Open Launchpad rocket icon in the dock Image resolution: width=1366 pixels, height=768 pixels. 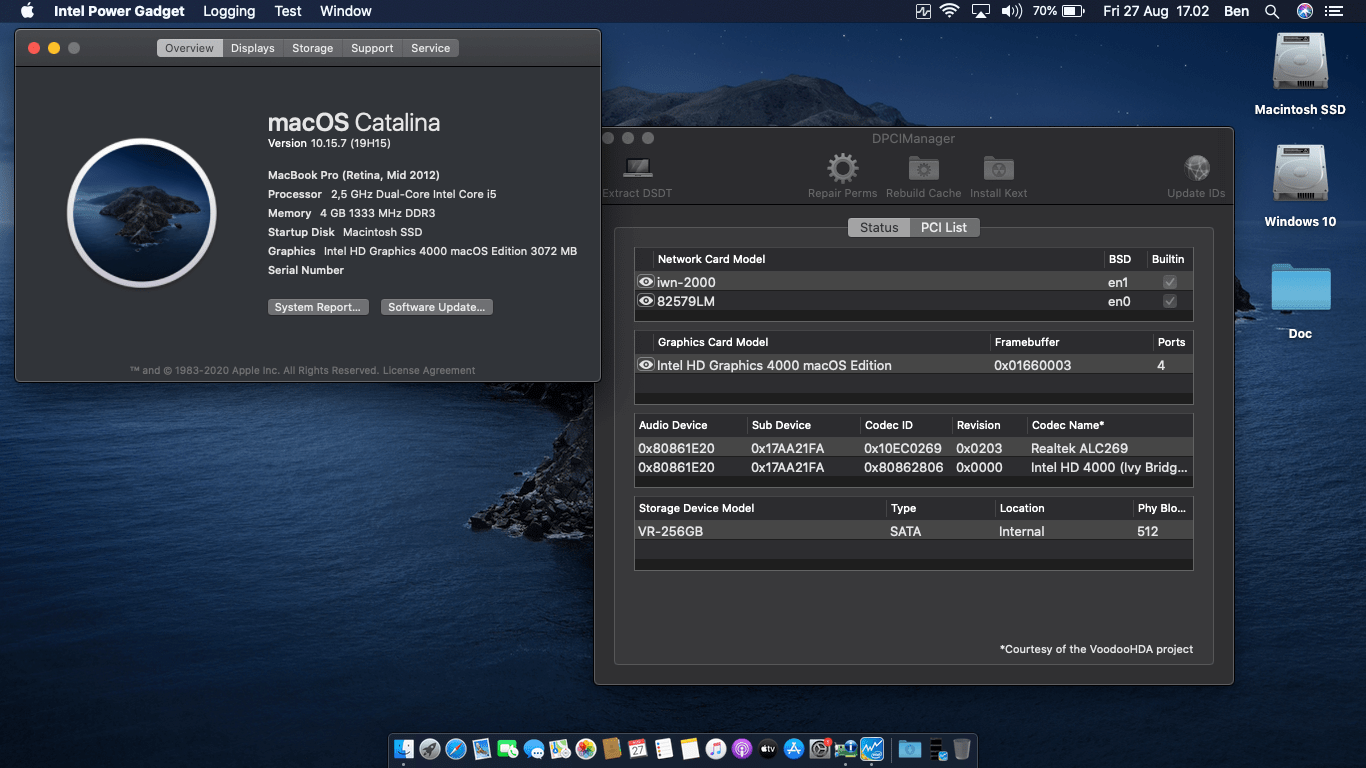pos(430,748)
